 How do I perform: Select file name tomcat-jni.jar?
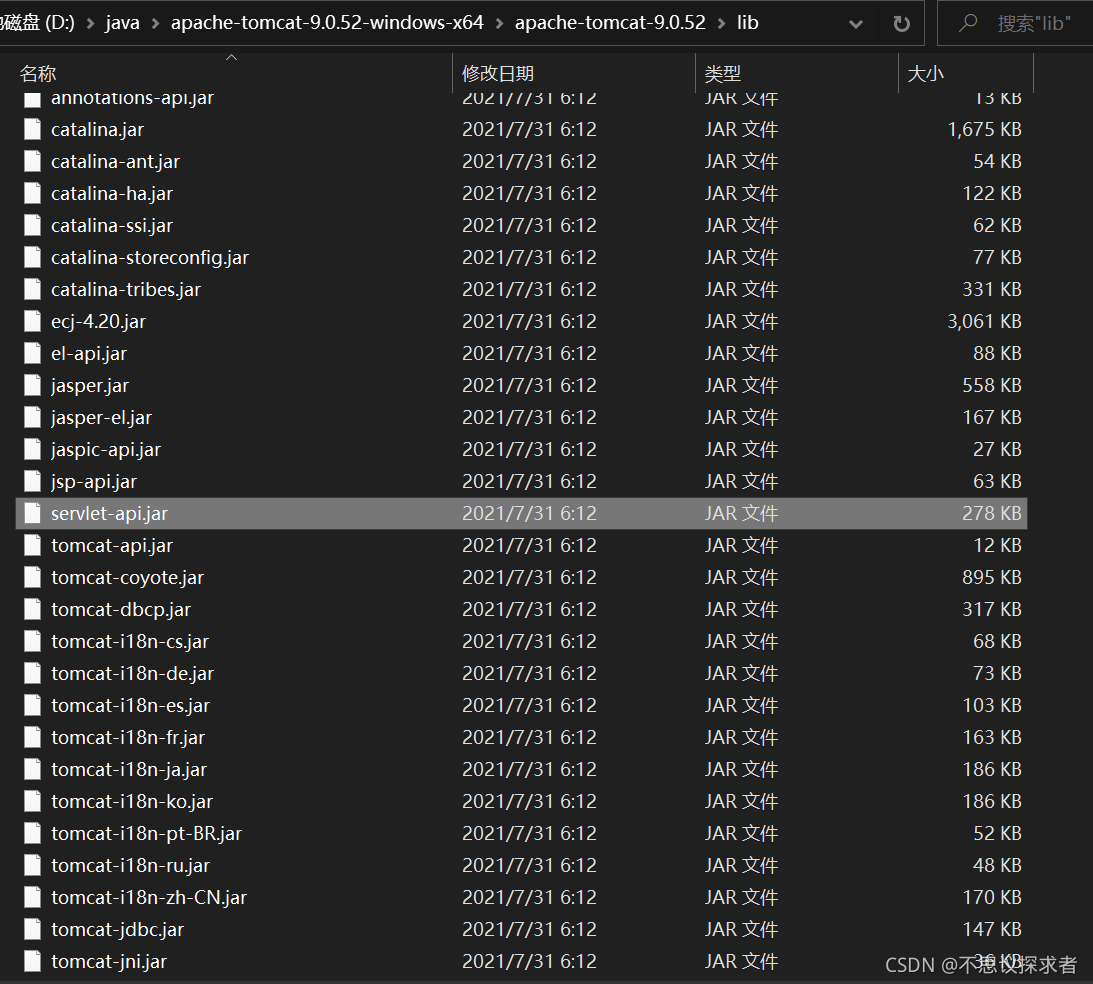tap(109, 962)
